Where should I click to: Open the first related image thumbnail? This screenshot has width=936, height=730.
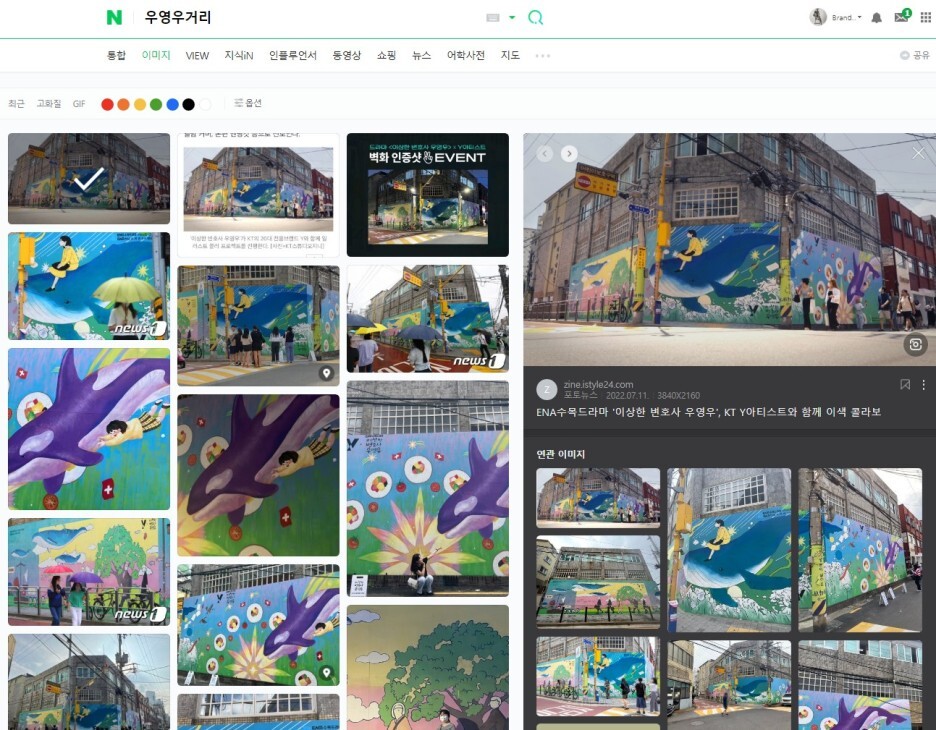(598, 498)
